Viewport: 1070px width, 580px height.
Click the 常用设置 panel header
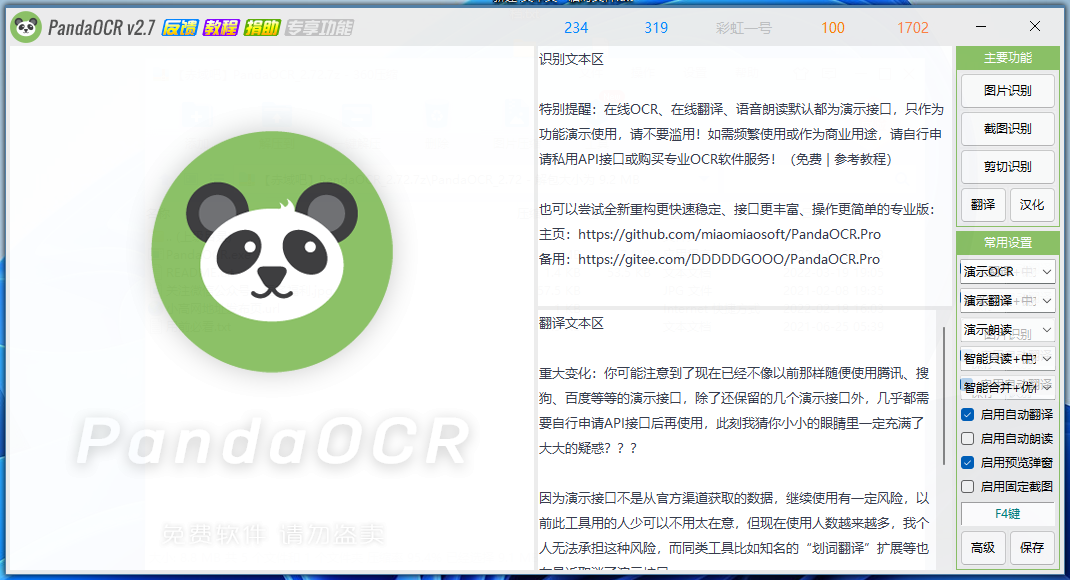pos(1007,242)
